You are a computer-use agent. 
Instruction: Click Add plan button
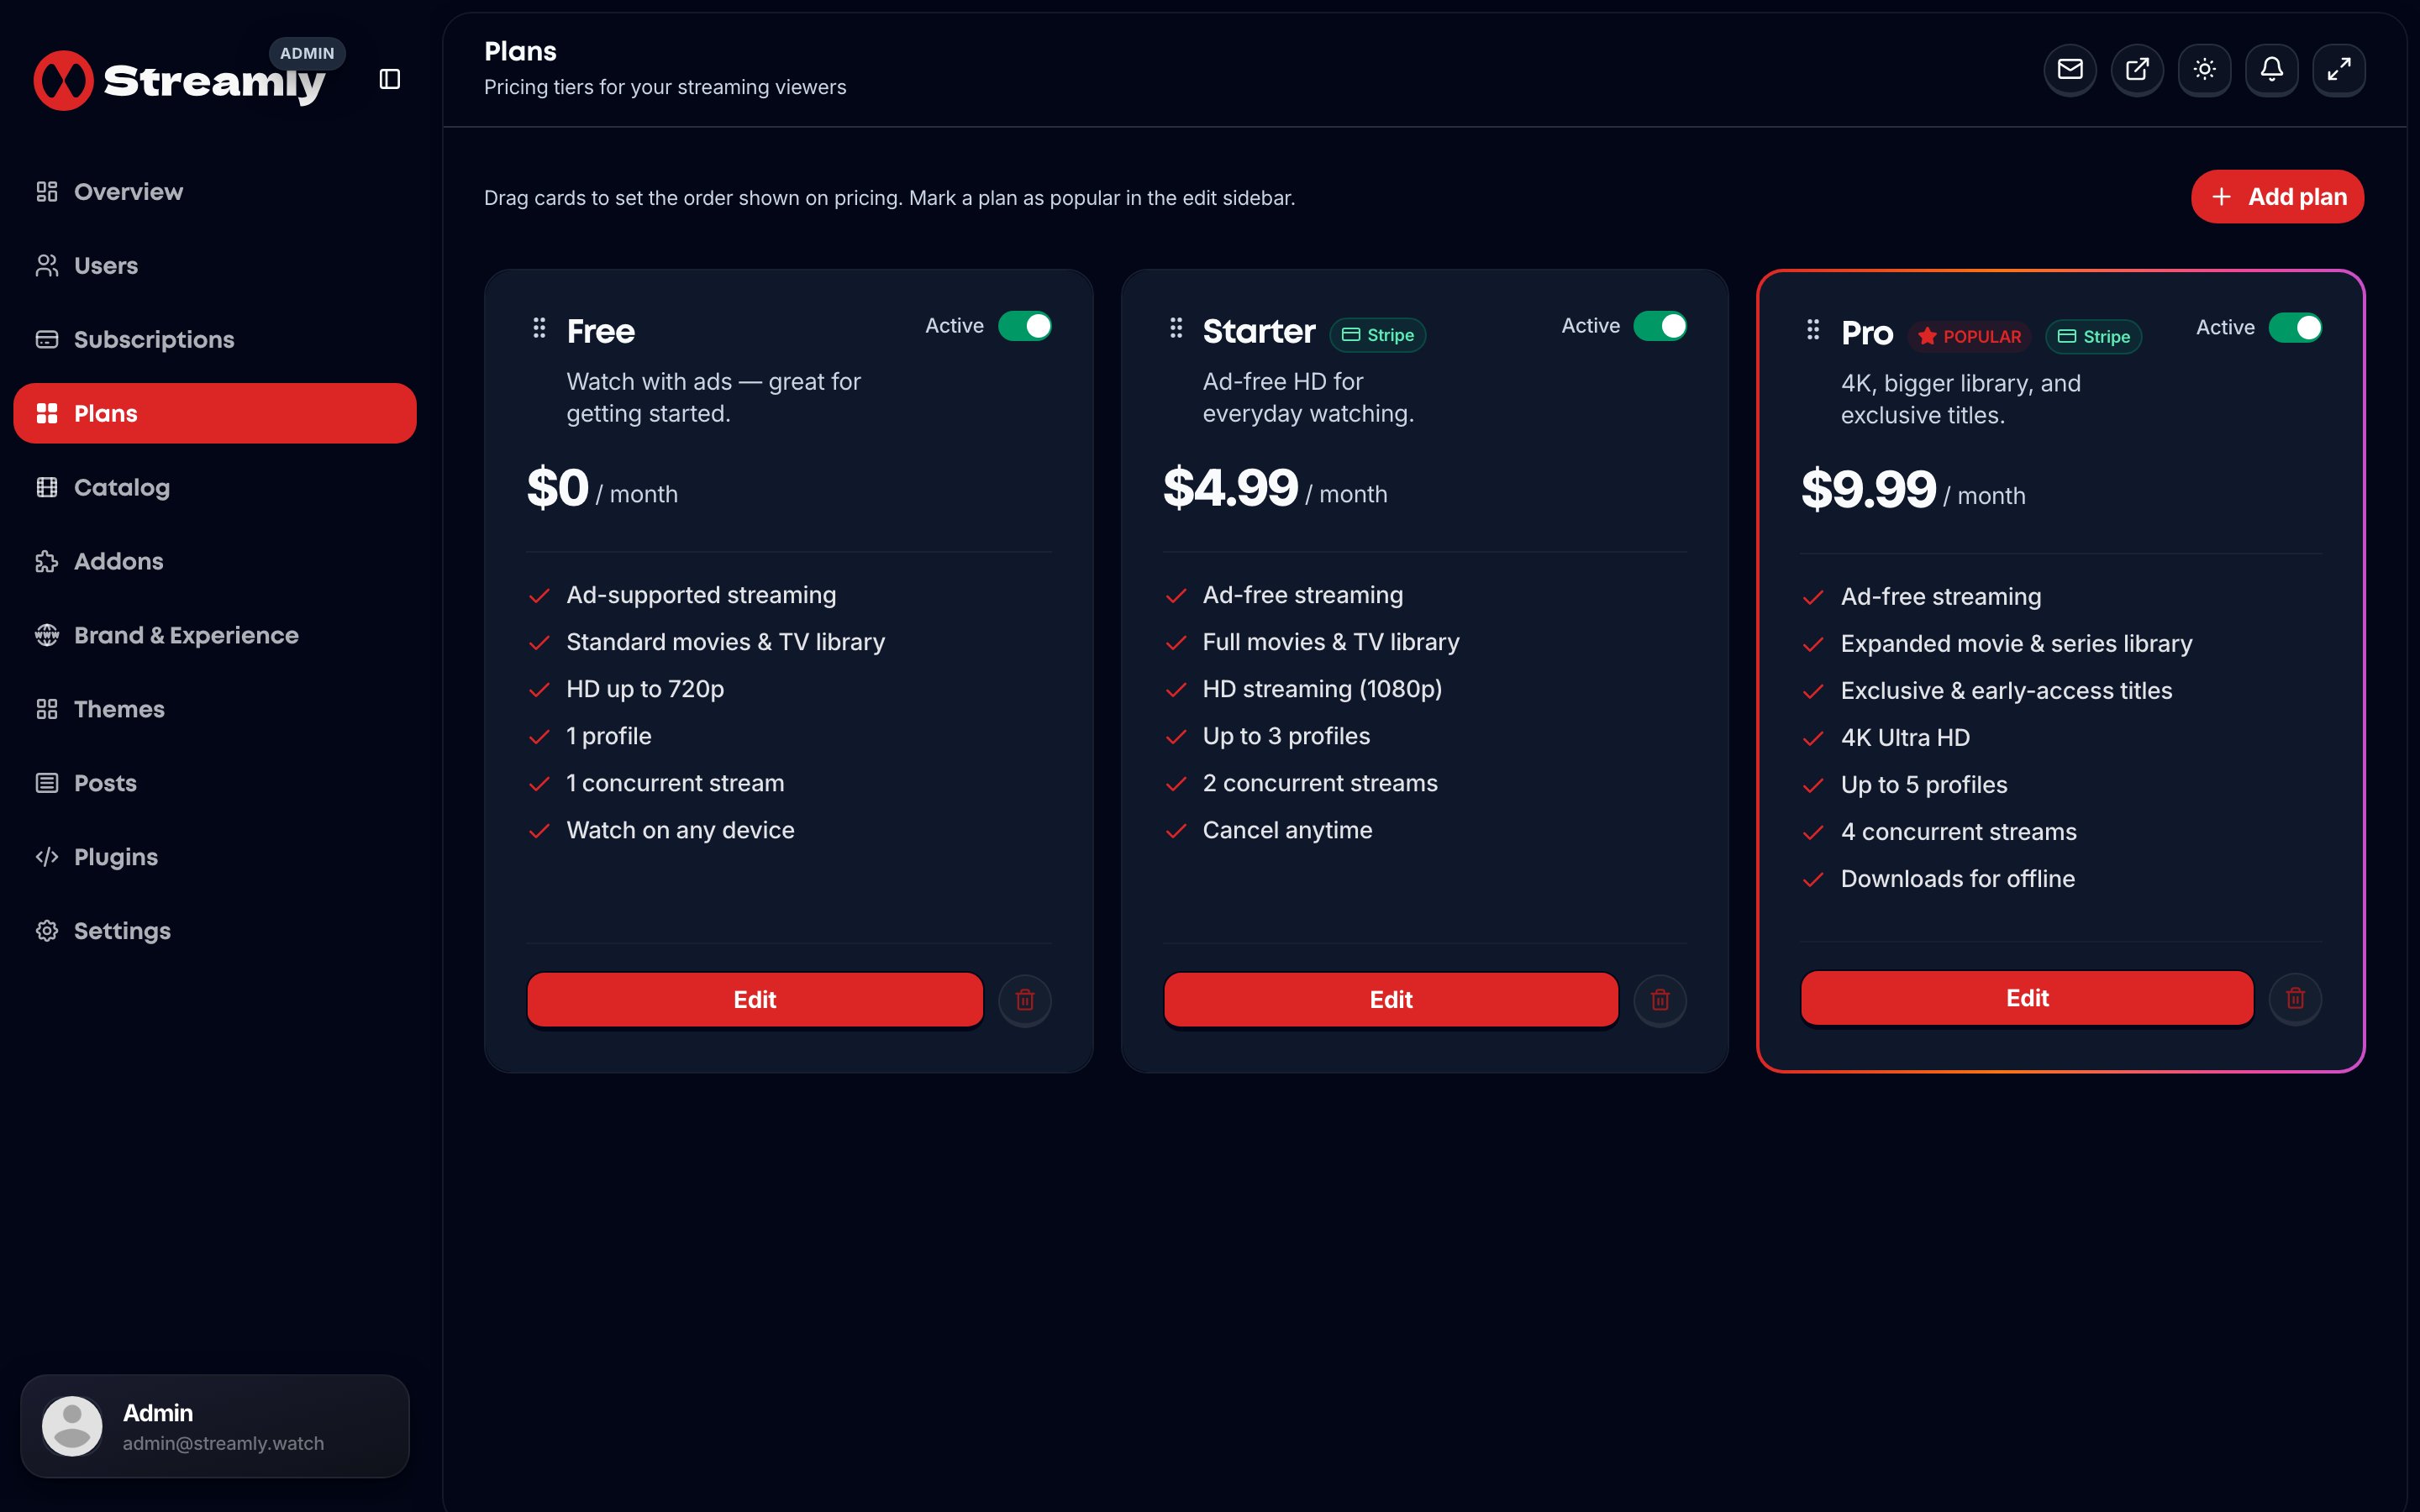point(2277,196)
